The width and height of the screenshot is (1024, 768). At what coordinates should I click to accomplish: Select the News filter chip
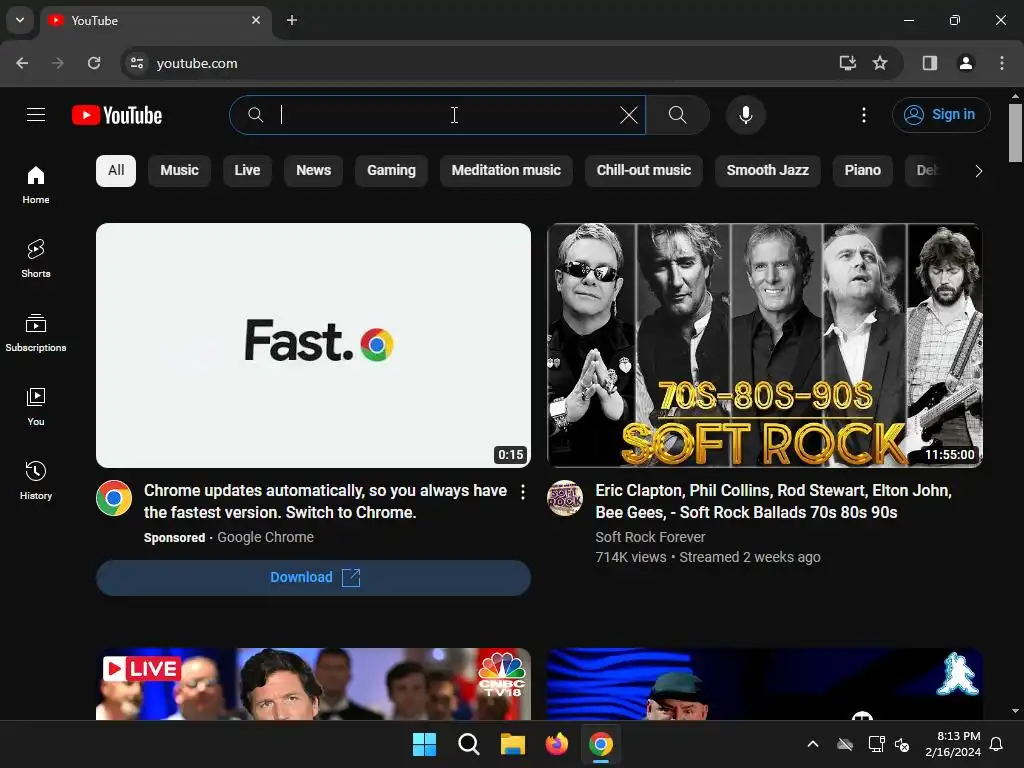pyautogui.click(x=313, y=170)
